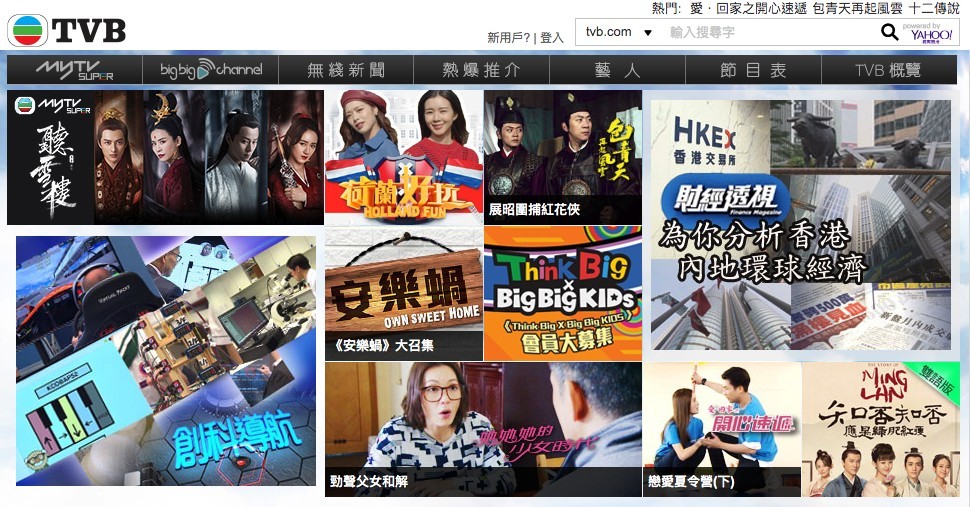This screenshot has height=507, width=970.
Task: Open hot topic 愛．回家之開心速遞
Action: pyautogui.click(x=748, y=8)
